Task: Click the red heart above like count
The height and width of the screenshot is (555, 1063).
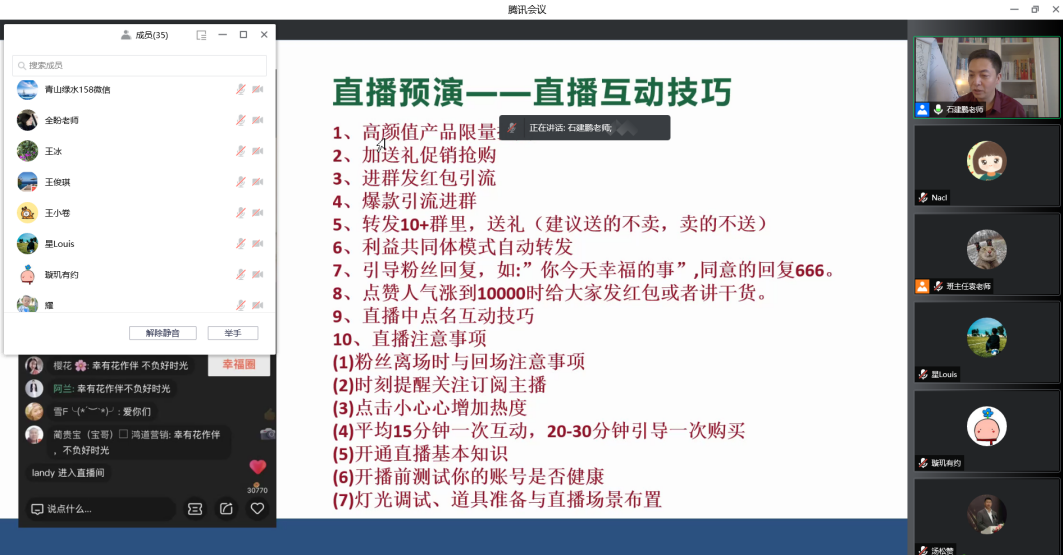Action: coord(257,467)
